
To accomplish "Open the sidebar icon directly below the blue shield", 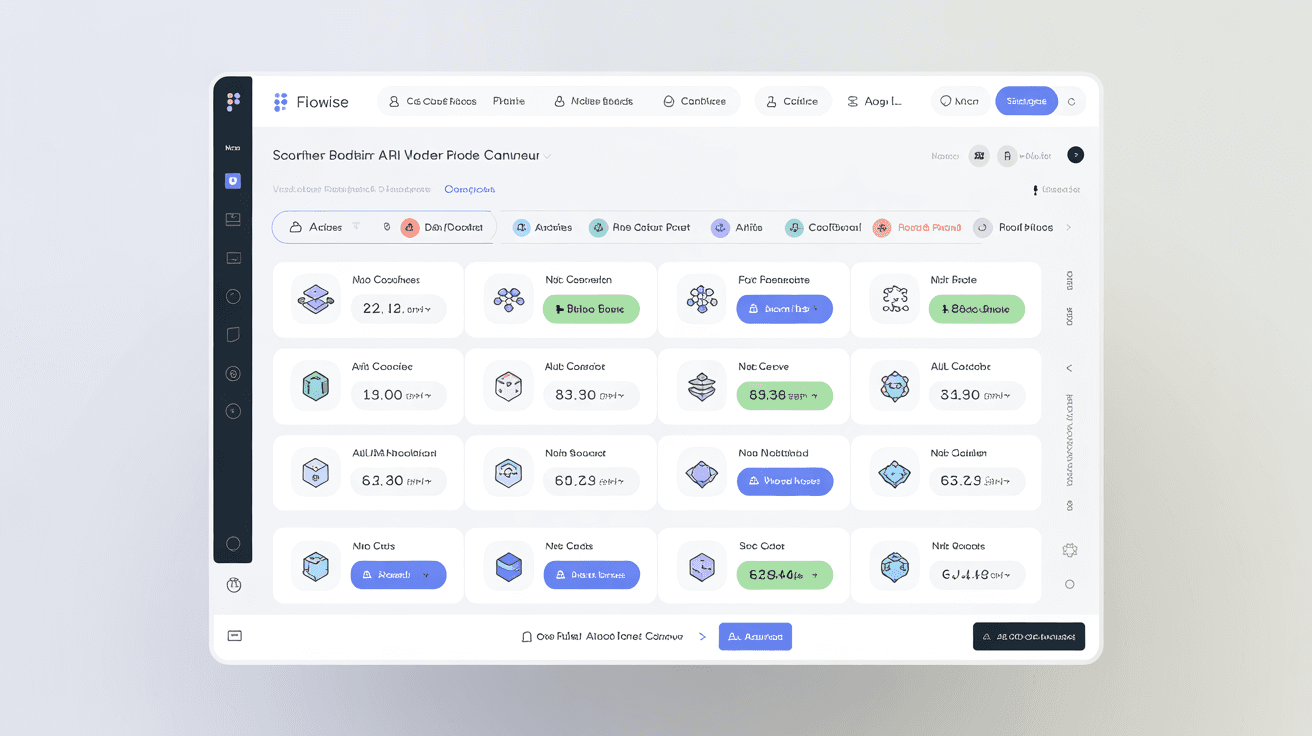I will click(233, 219).
